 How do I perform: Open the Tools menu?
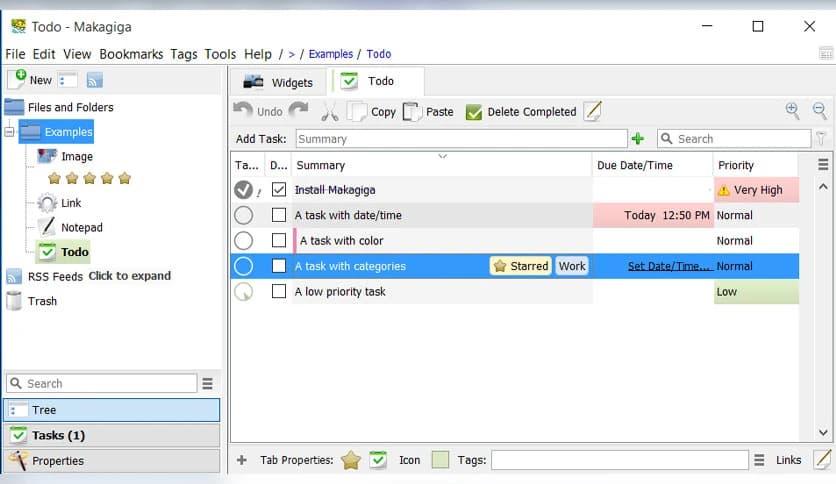(220, 54)
